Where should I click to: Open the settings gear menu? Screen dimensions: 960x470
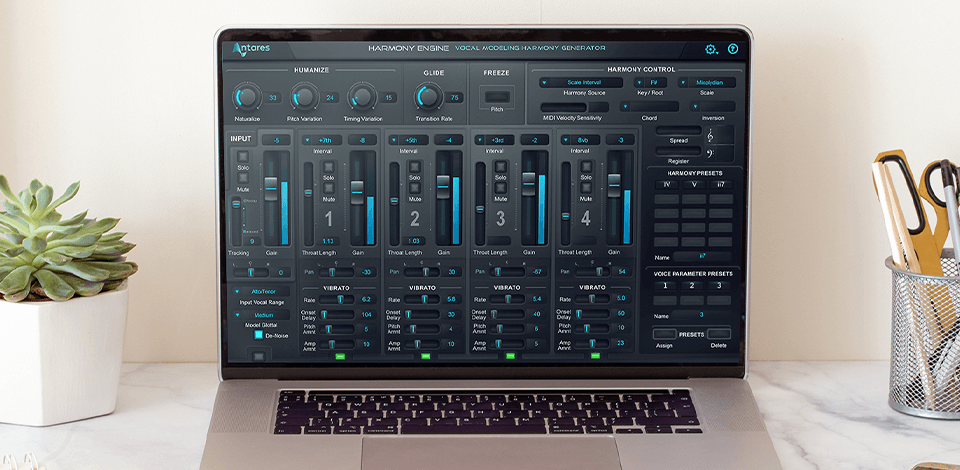pyautogui.click(x=710, y=50)
